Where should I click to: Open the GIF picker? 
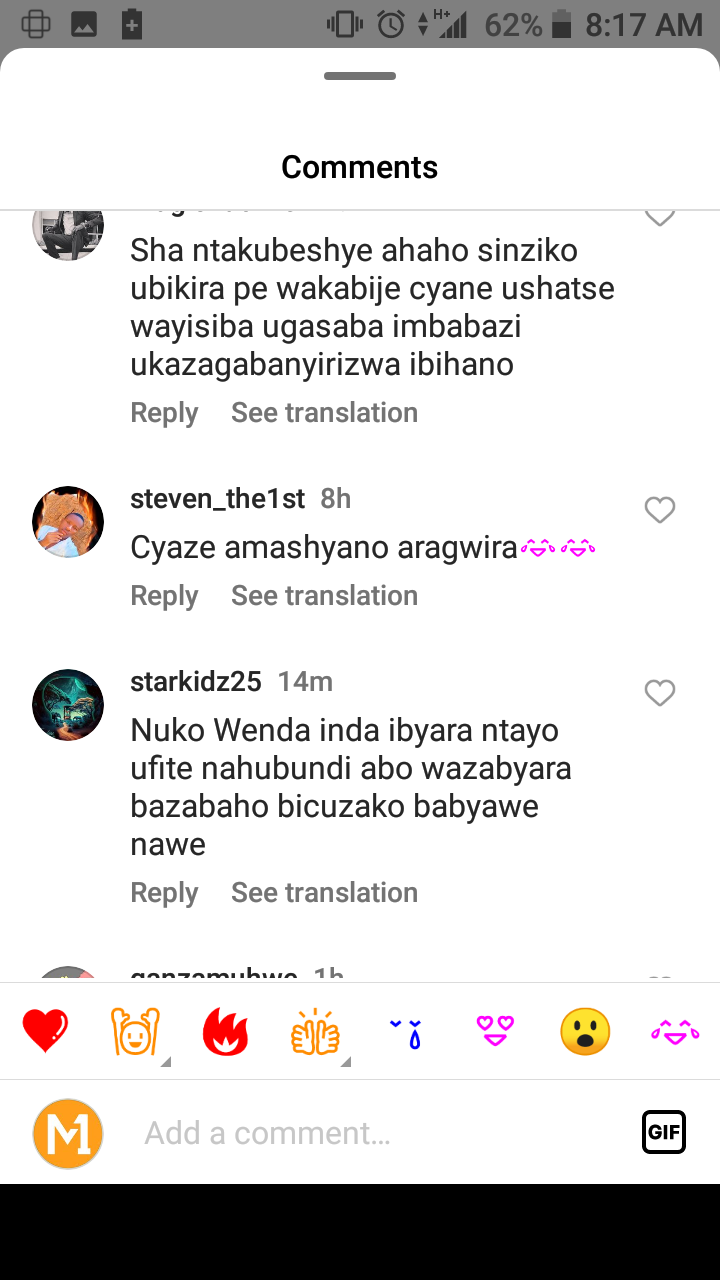tap(664, 1132)
